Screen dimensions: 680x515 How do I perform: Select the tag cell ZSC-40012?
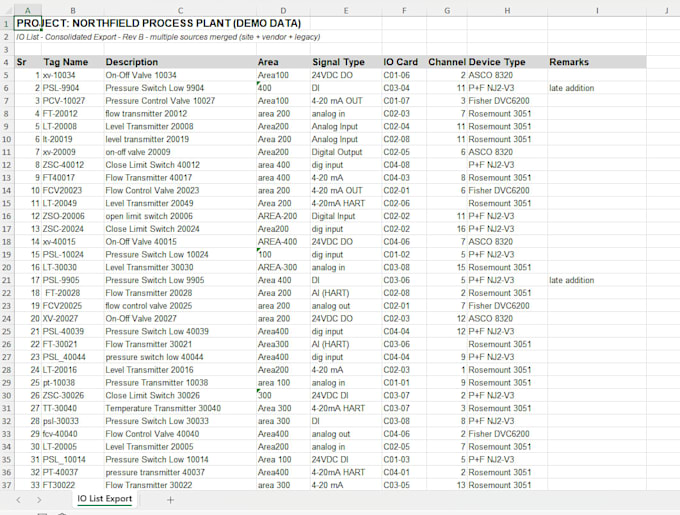pos(73,165)
